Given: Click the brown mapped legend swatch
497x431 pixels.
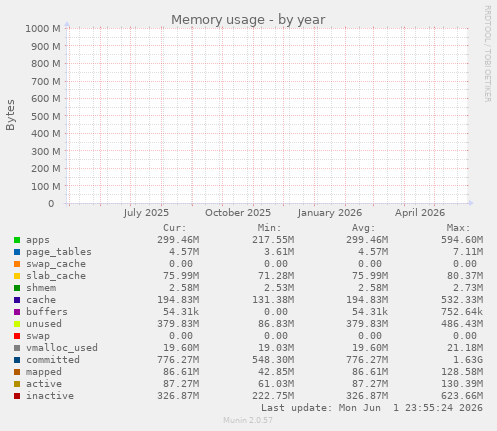Looking at the screenshot, I should pos(17,372).
